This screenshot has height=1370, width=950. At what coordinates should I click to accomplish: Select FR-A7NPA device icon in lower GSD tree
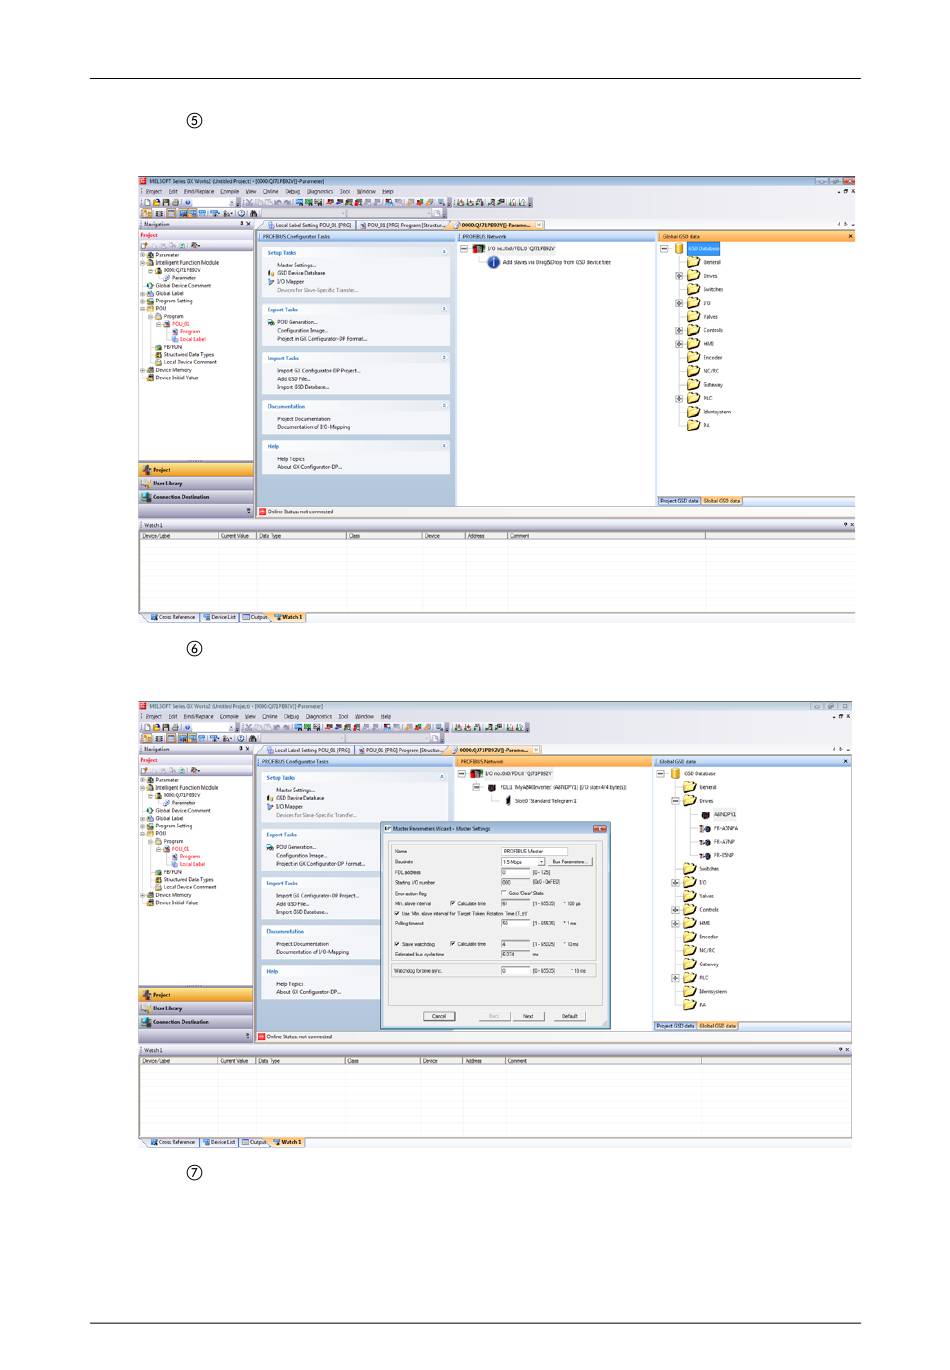(x=705, y=828)
